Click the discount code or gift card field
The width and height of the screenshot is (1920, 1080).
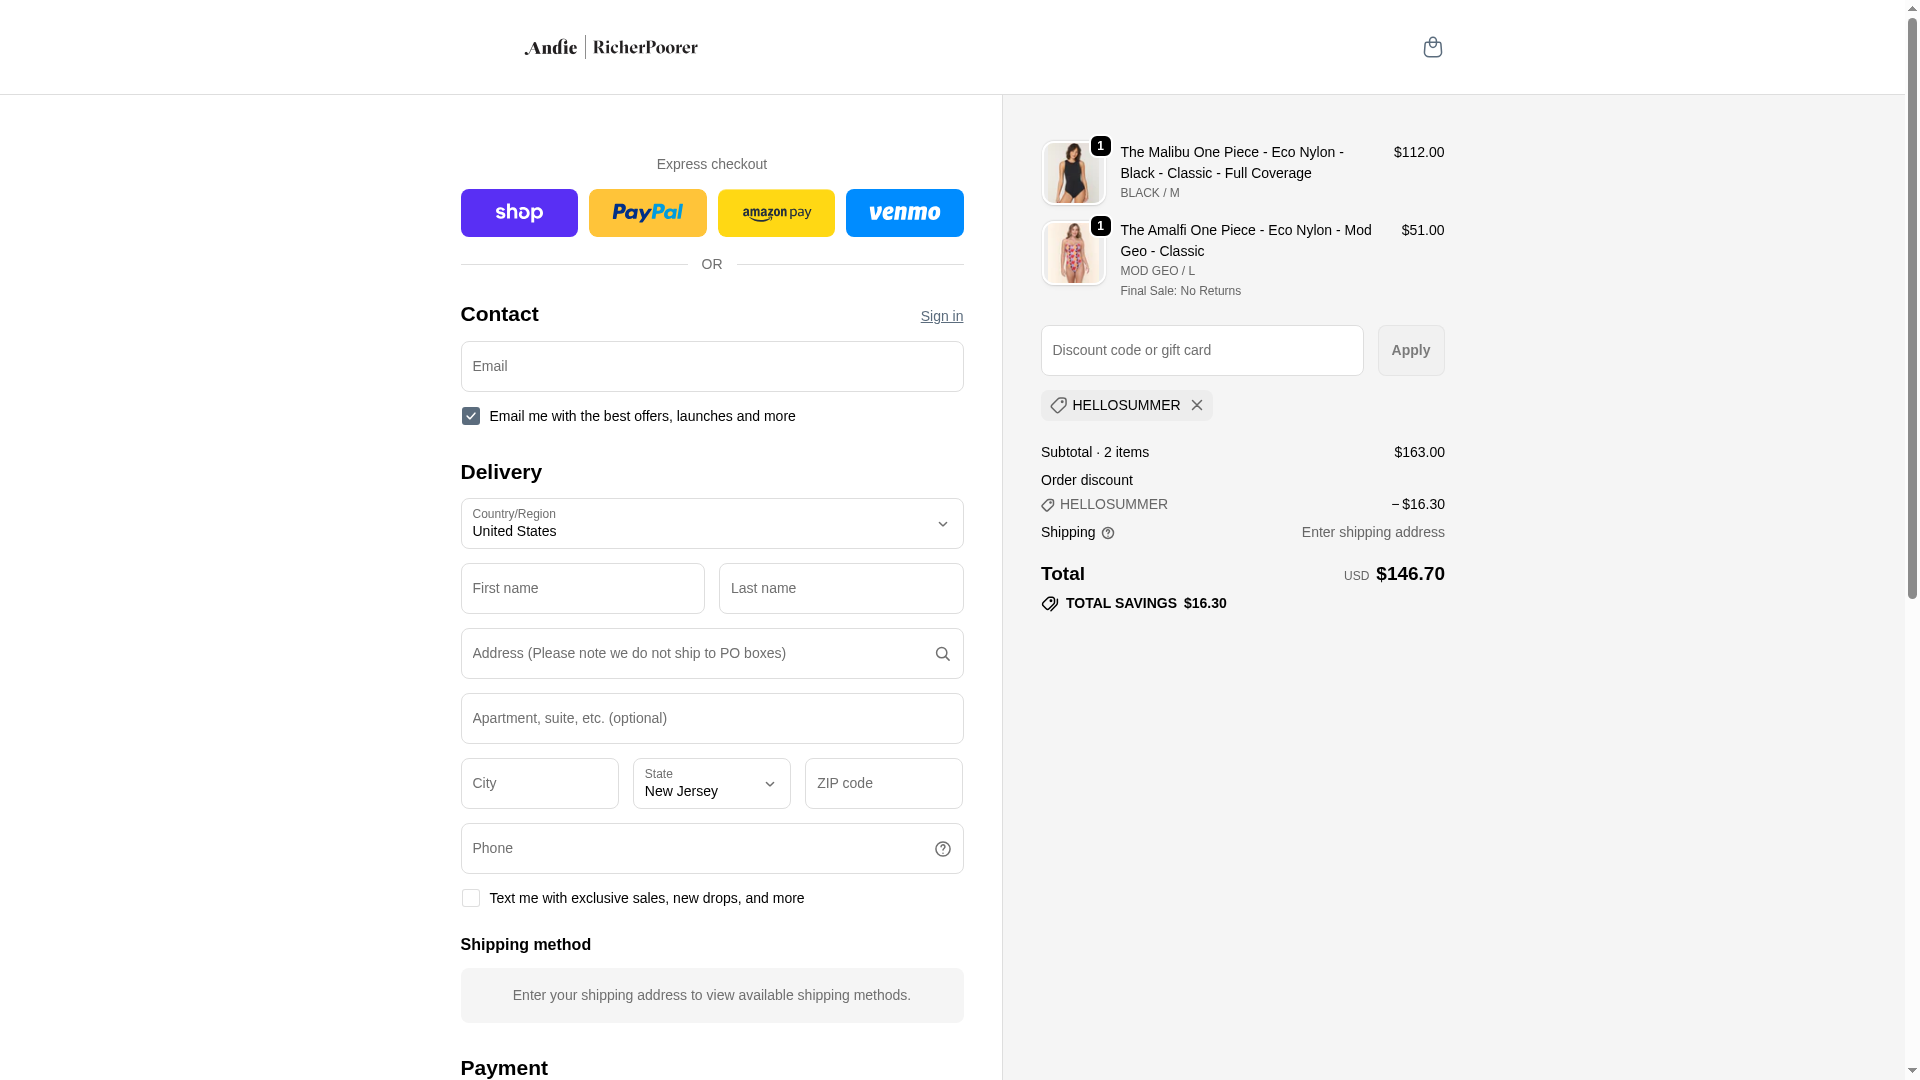pyautogui.click(x=1201, y=350)
